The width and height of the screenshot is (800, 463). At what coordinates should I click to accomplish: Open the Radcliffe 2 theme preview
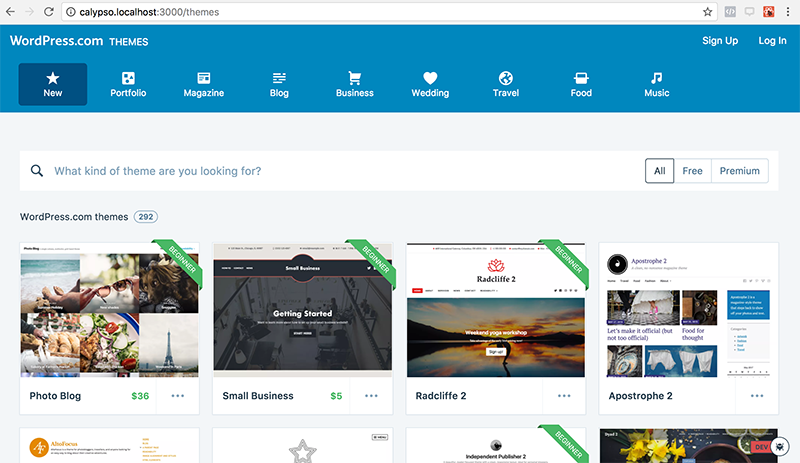click(495, 310)
